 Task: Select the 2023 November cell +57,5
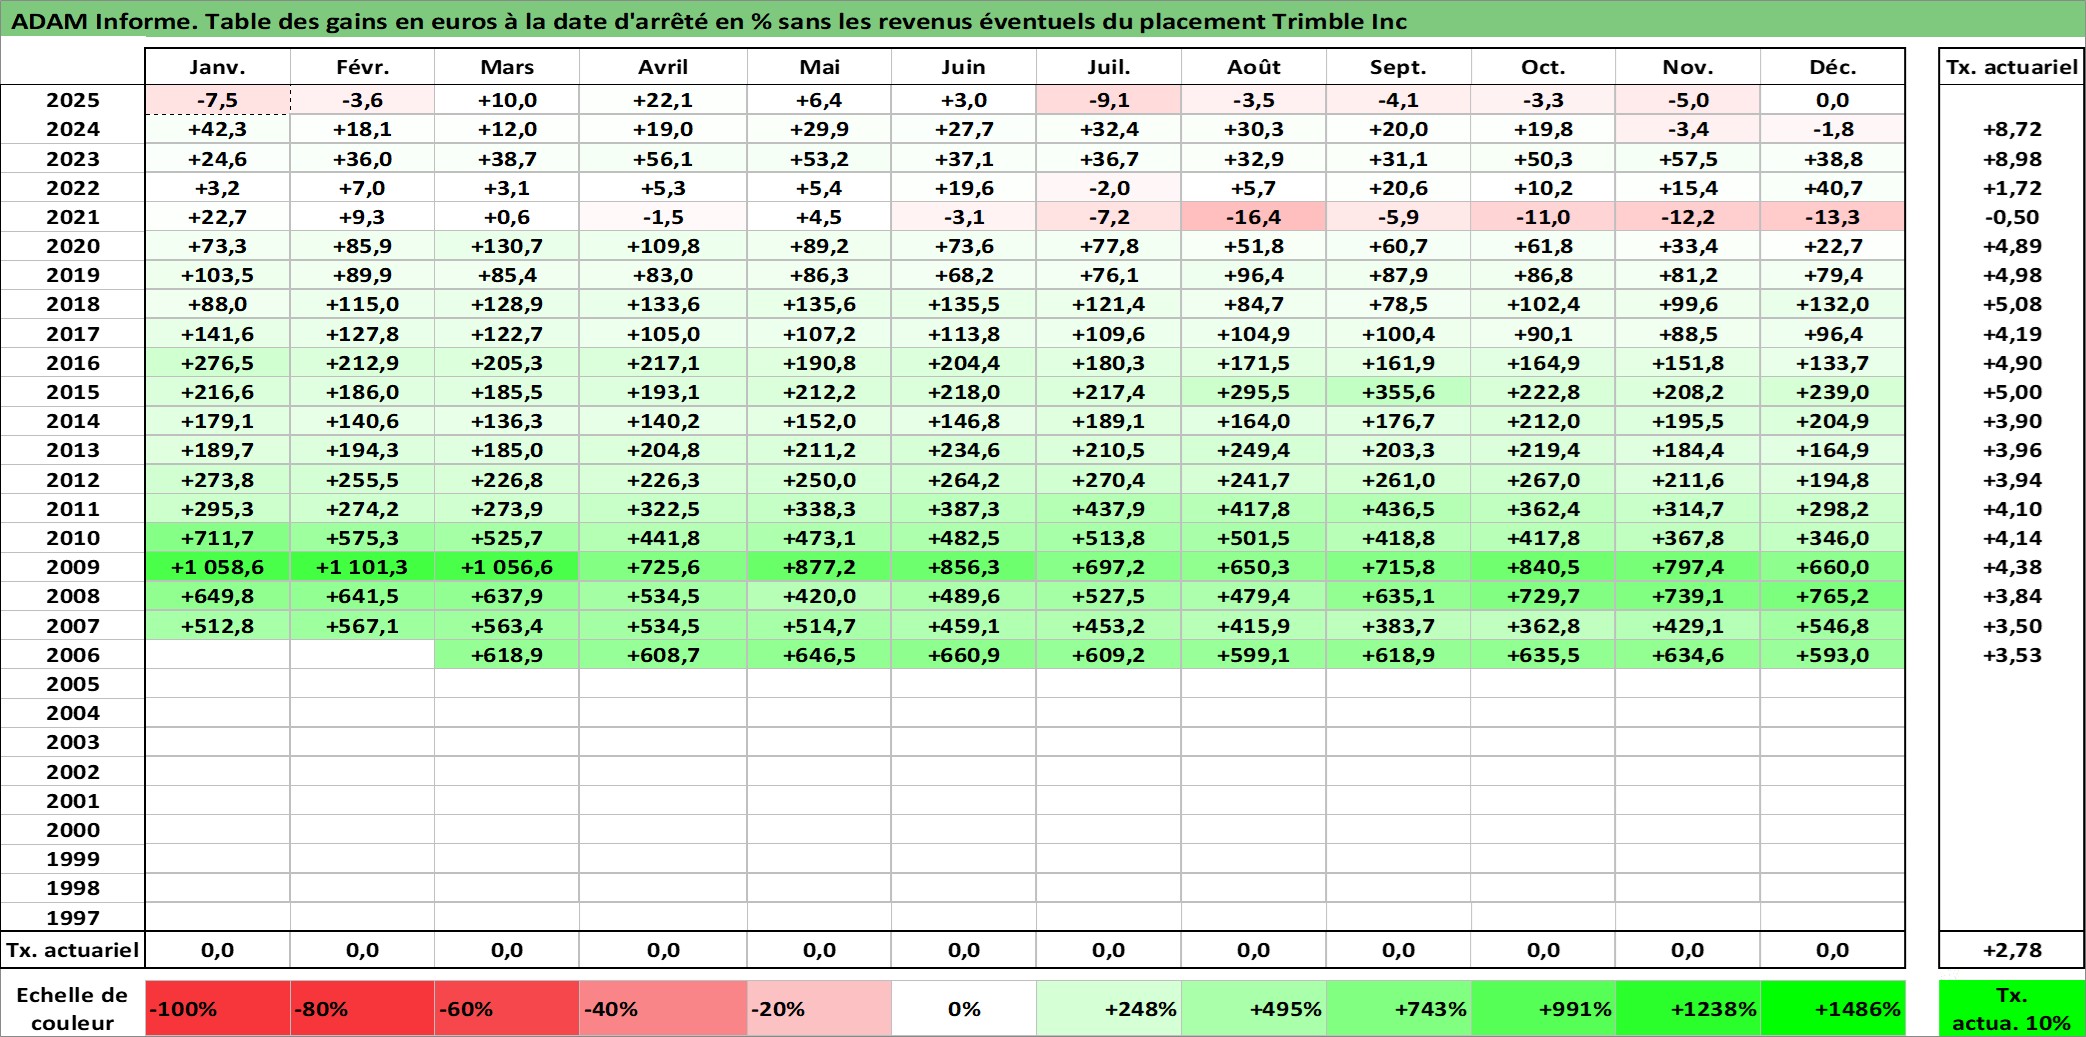tap(1687, 159)
